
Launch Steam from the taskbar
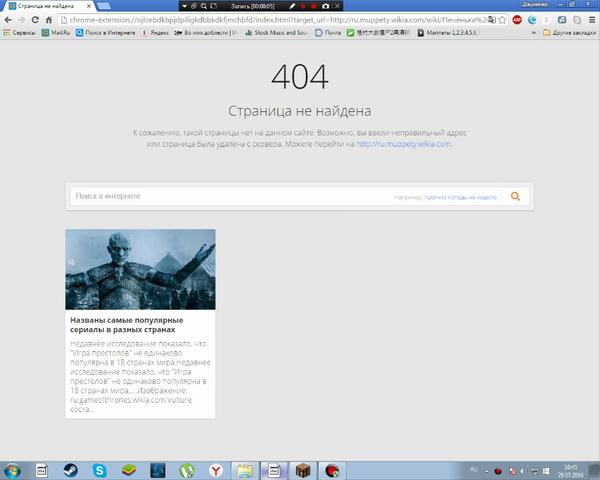(70, 470)
